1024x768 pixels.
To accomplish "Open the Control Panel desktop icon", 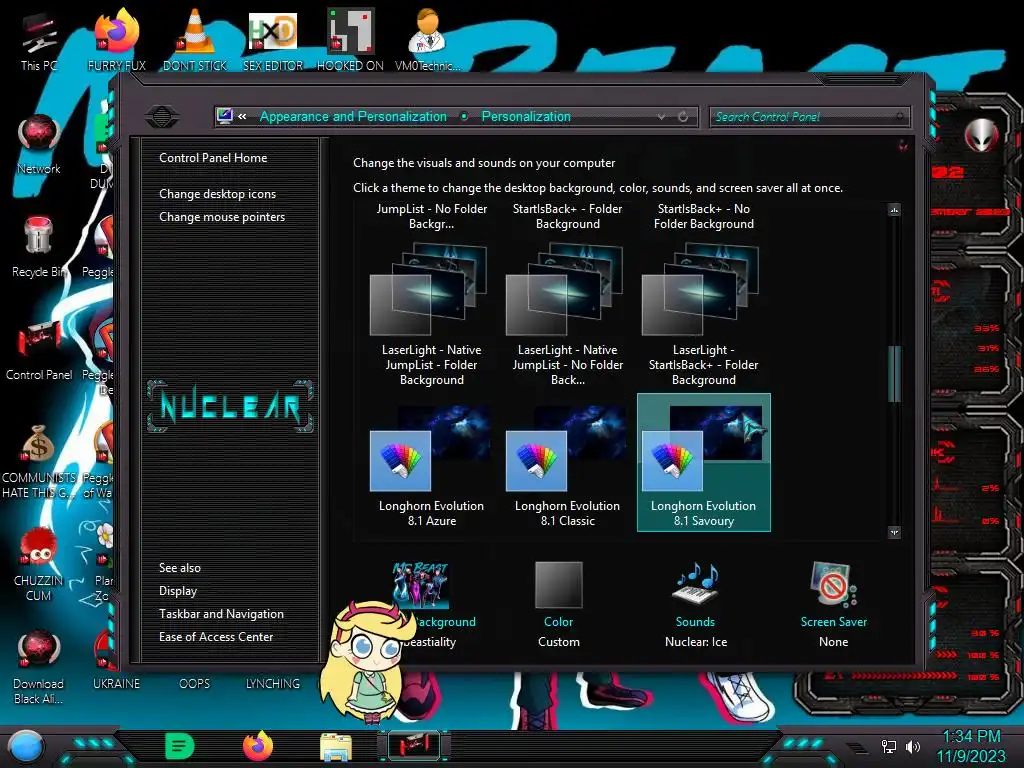I will pyautogui.click(x=39, y=350).
